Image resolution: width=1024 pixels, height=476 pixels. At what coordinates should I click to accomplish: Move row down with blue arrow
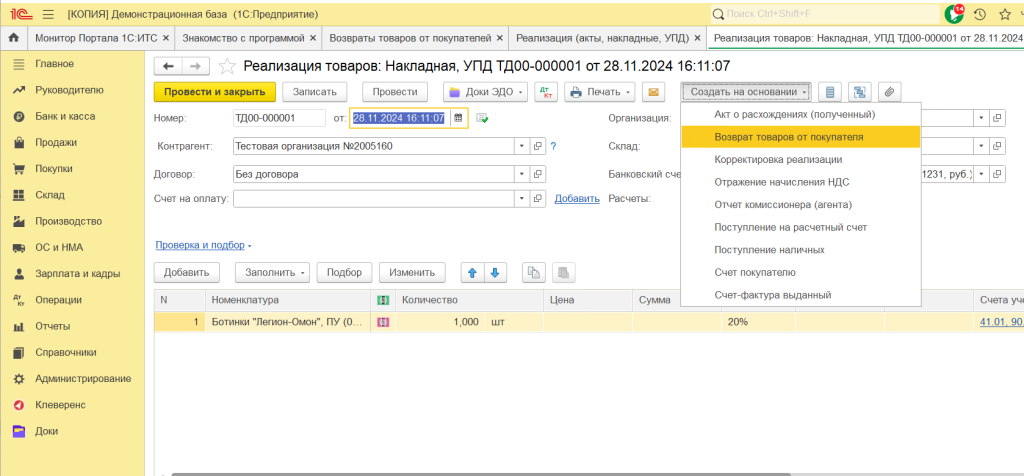495,272
